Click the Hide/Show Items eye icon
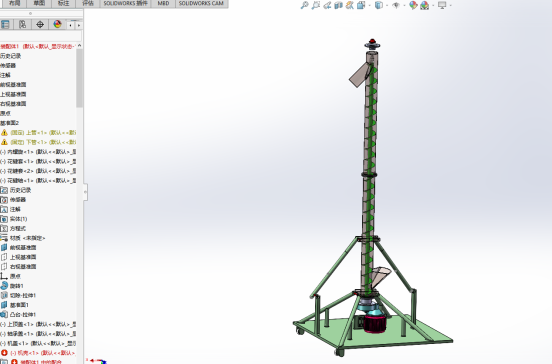Screen dimensions: 552x364 [396, 5]
